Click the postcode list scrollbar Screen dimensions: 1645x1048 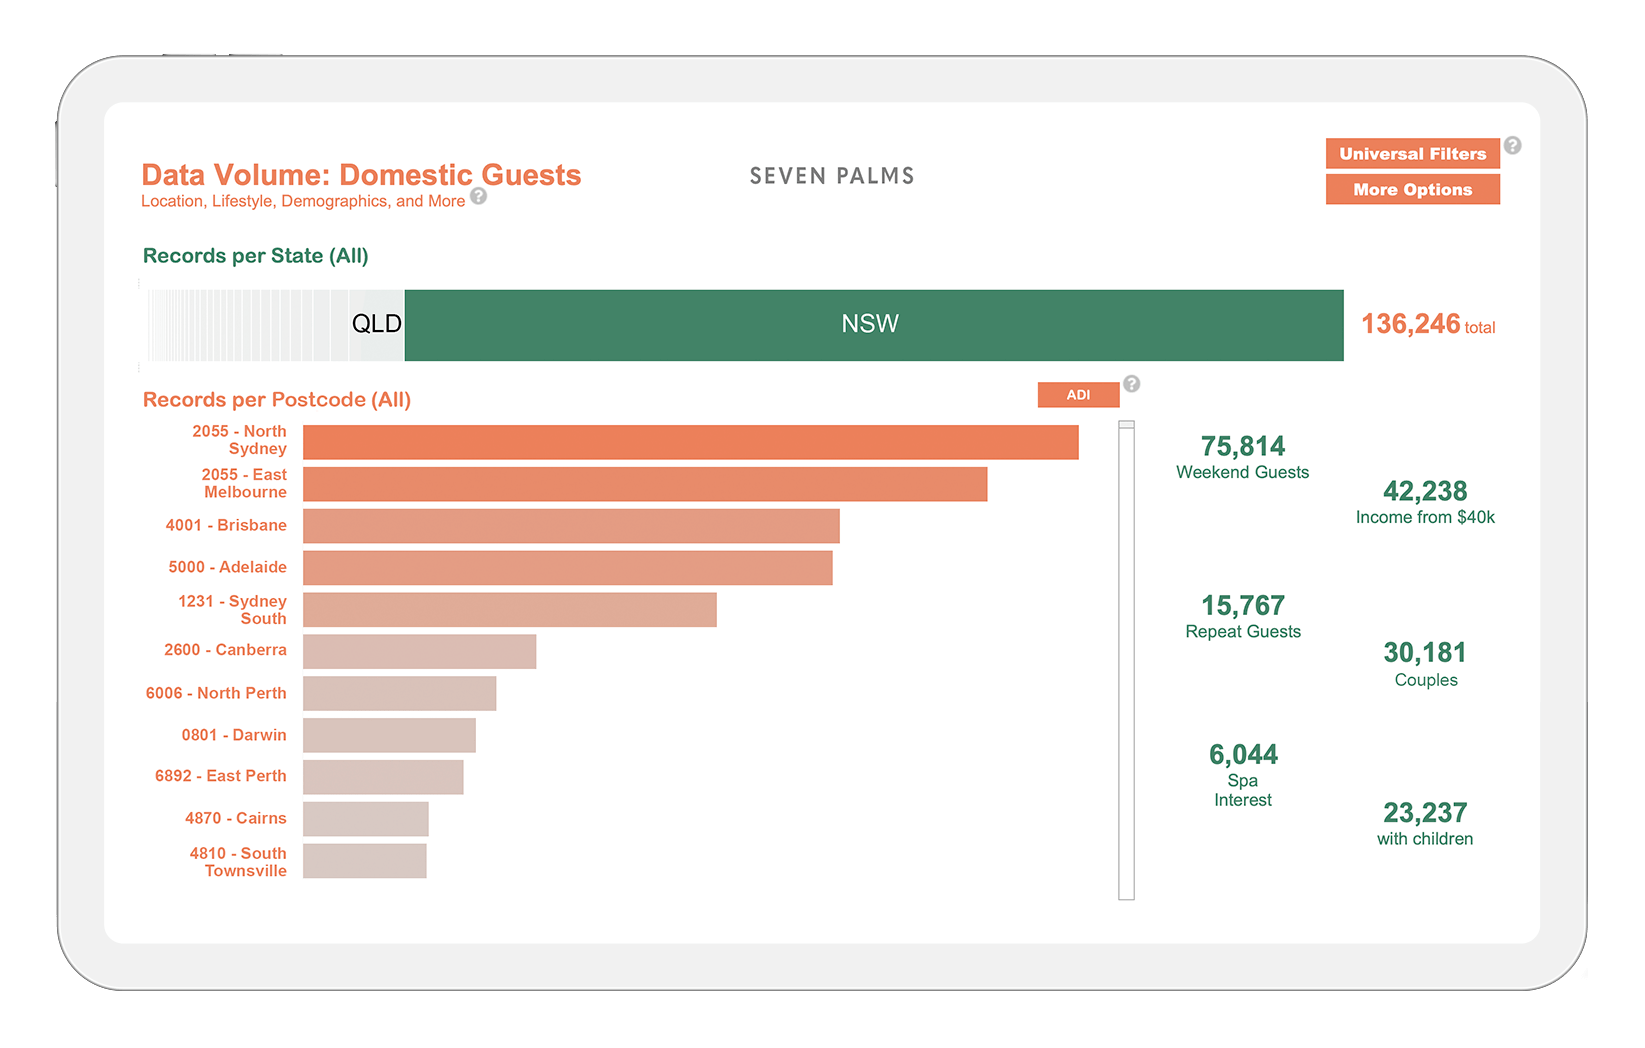pos(1127,660)
